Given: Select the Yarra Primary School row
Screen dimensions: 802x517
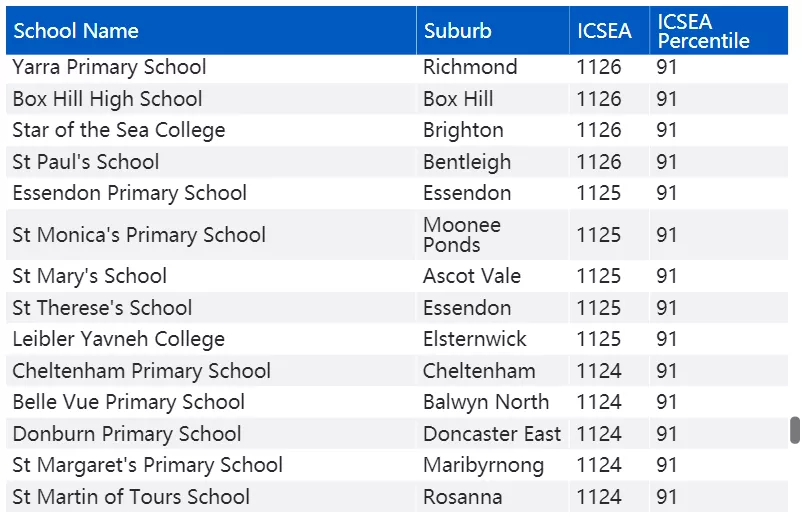Looking at the screenshot, I should 397,67.
